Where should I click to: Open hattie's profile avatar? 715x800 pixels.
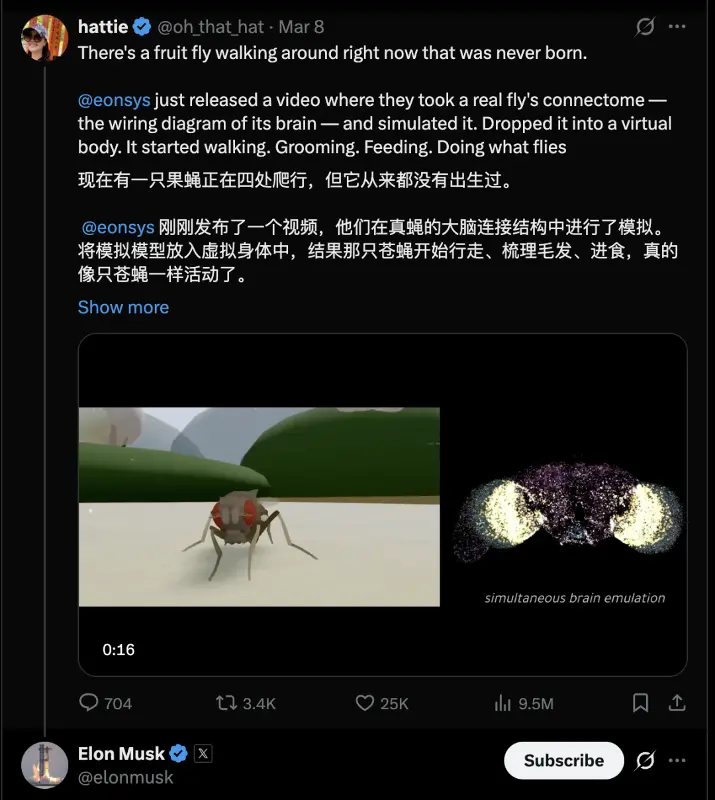[x=44, y=38]
